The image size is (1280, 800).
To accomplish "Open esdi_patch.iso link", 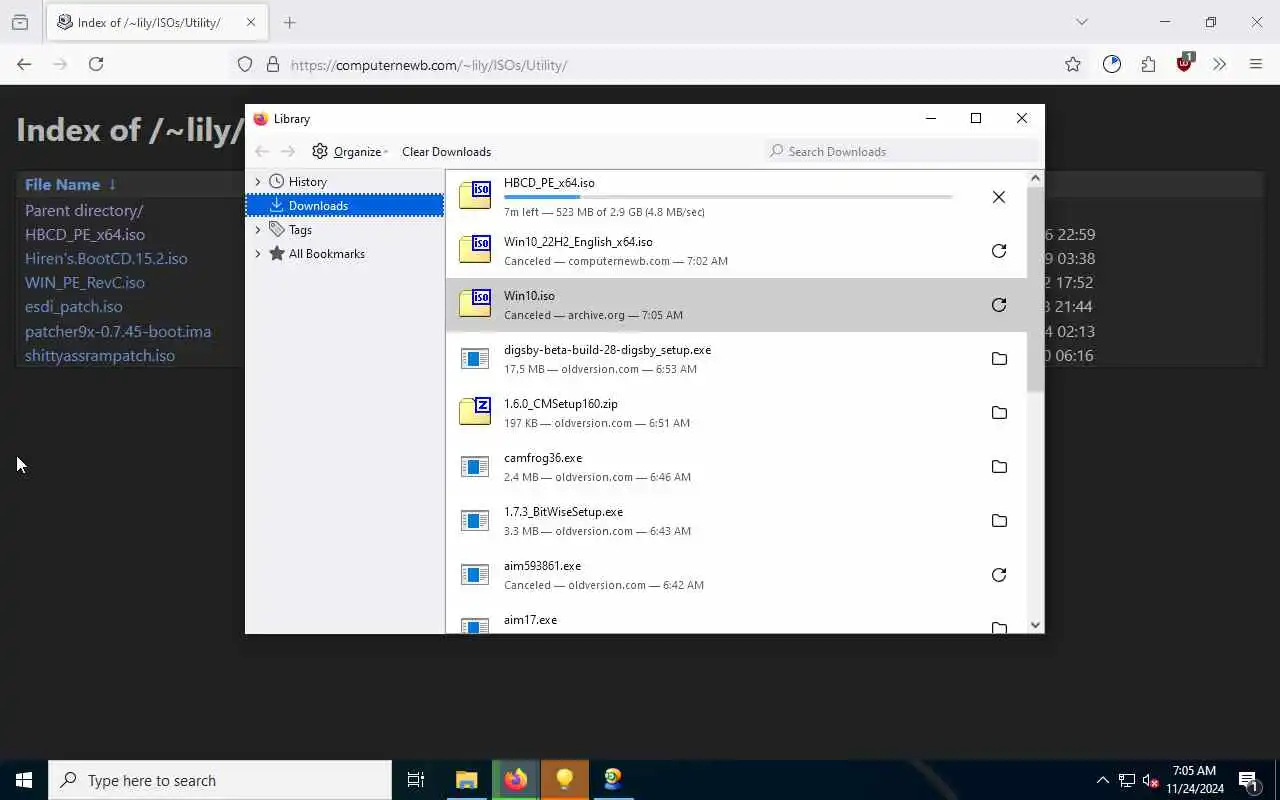I will (74, 307).
